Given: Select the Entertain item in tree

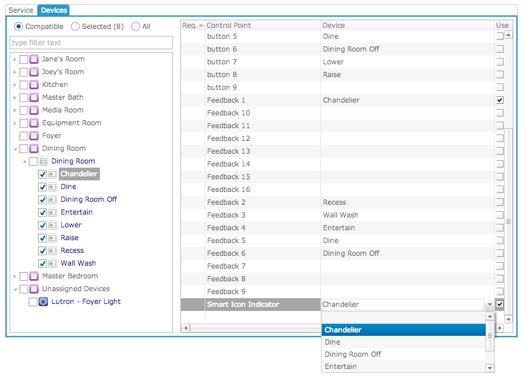Looking at the screenshot, I should coord(77,212).
